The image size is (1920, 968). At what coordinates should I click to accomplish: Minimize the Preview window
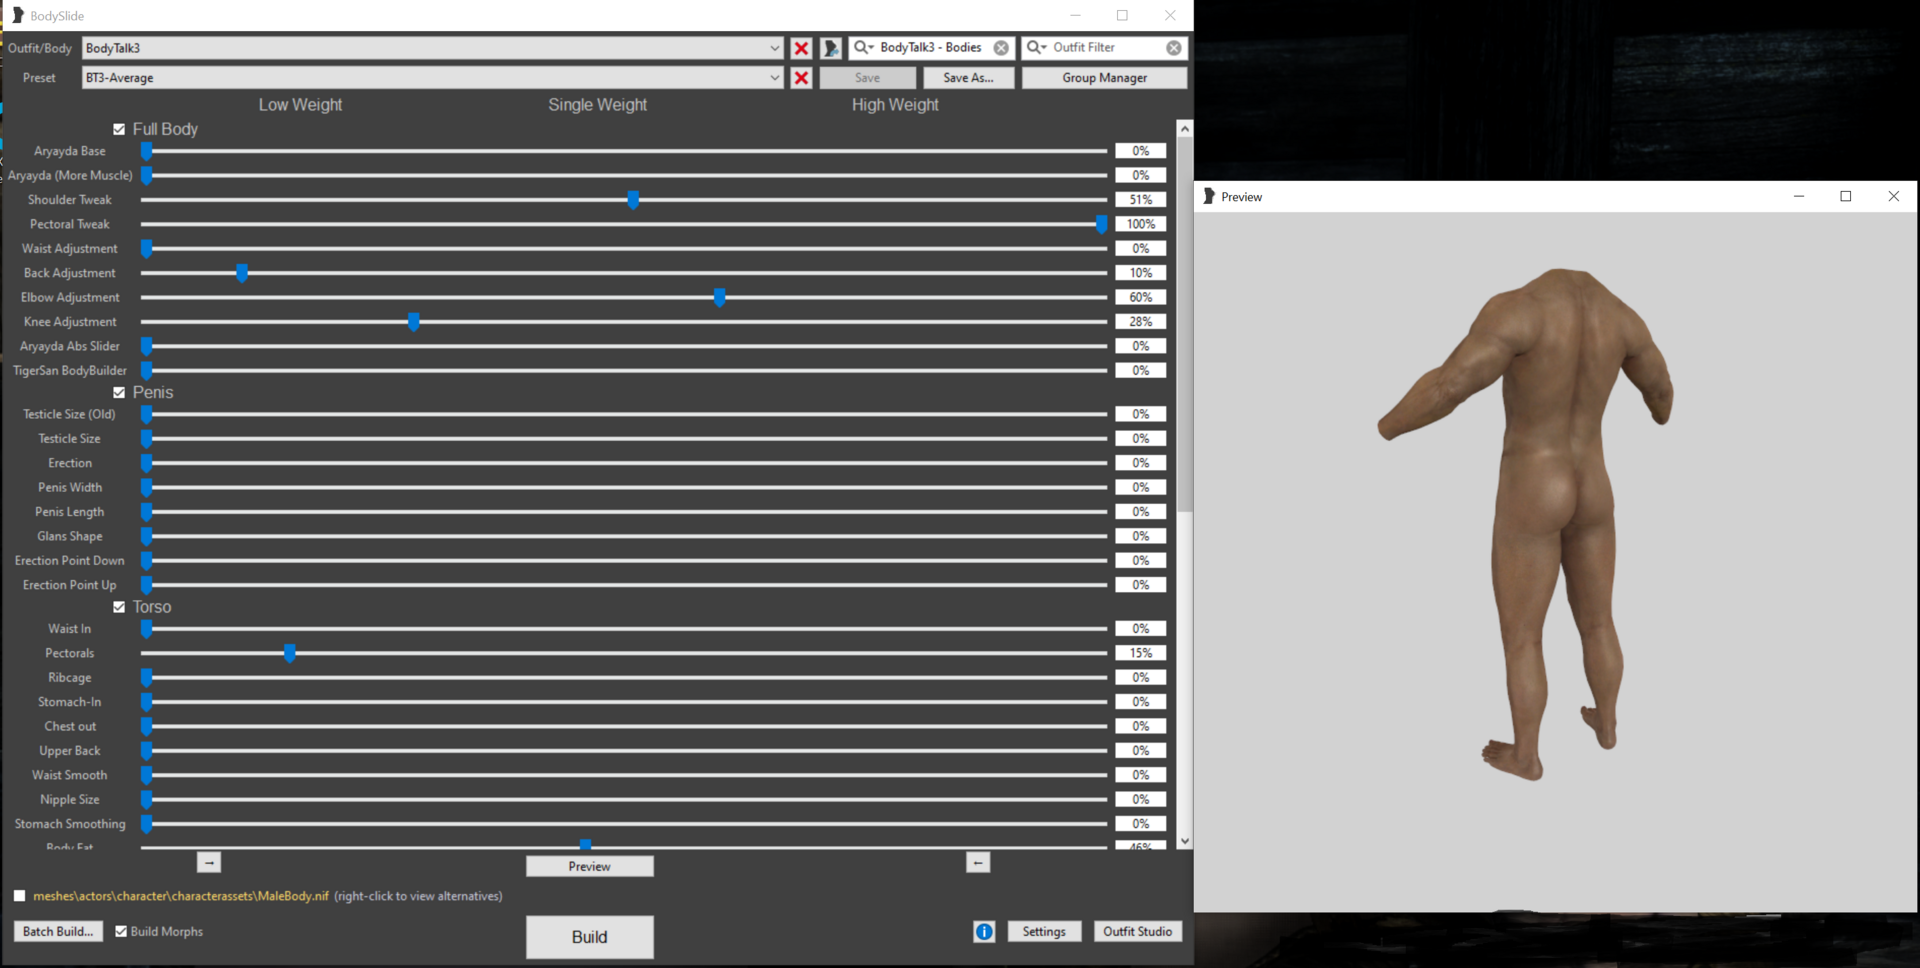pyautogui.click(x=1799, y=196)
